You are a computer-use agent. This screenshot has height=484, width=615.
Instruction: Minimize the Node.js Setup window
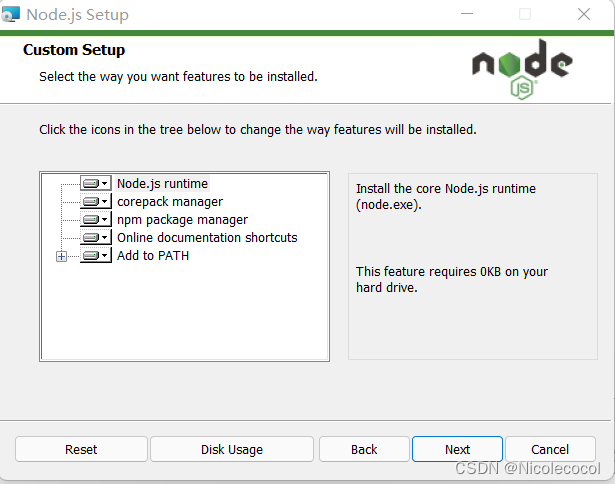(467, 15)
